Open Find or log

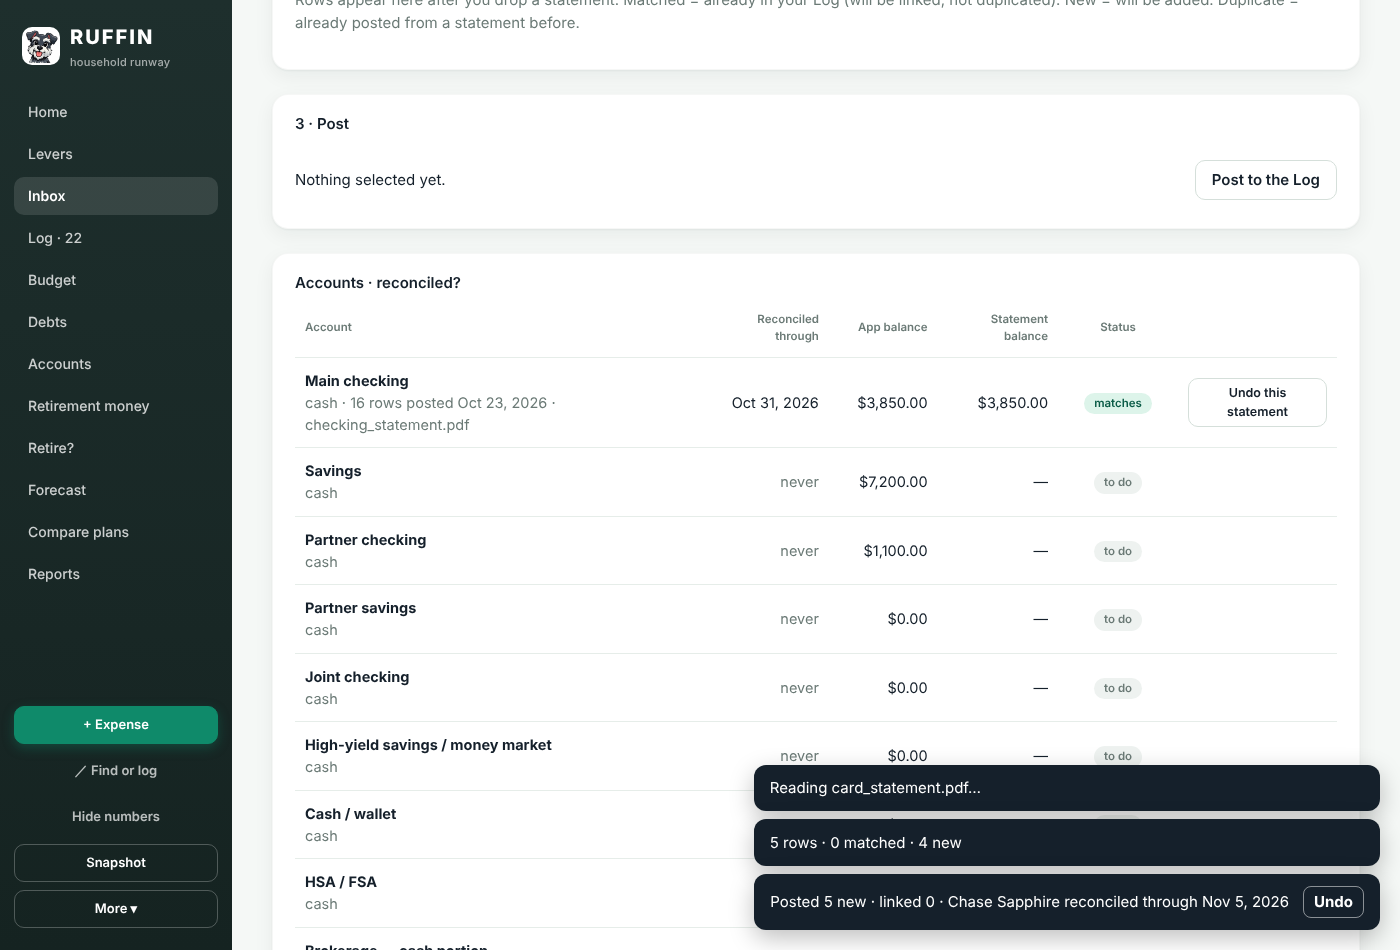116,771
